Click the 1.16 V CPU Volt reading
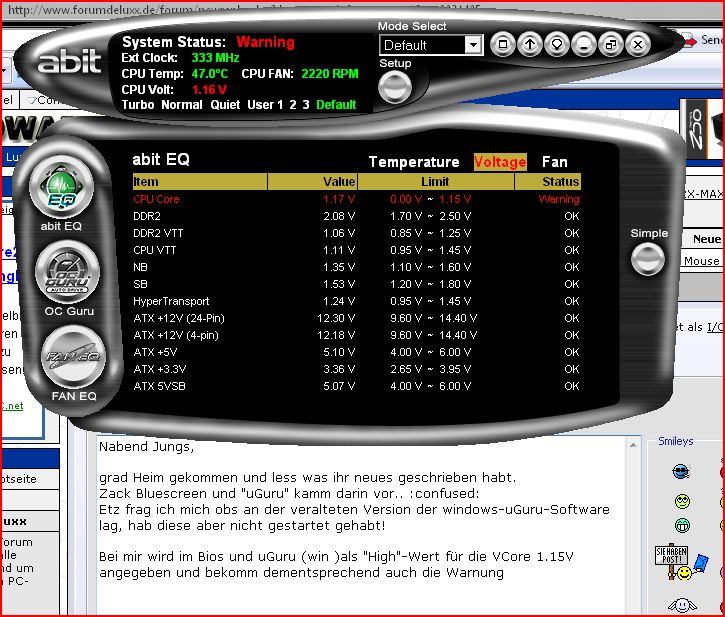 [x=209, y=90]
